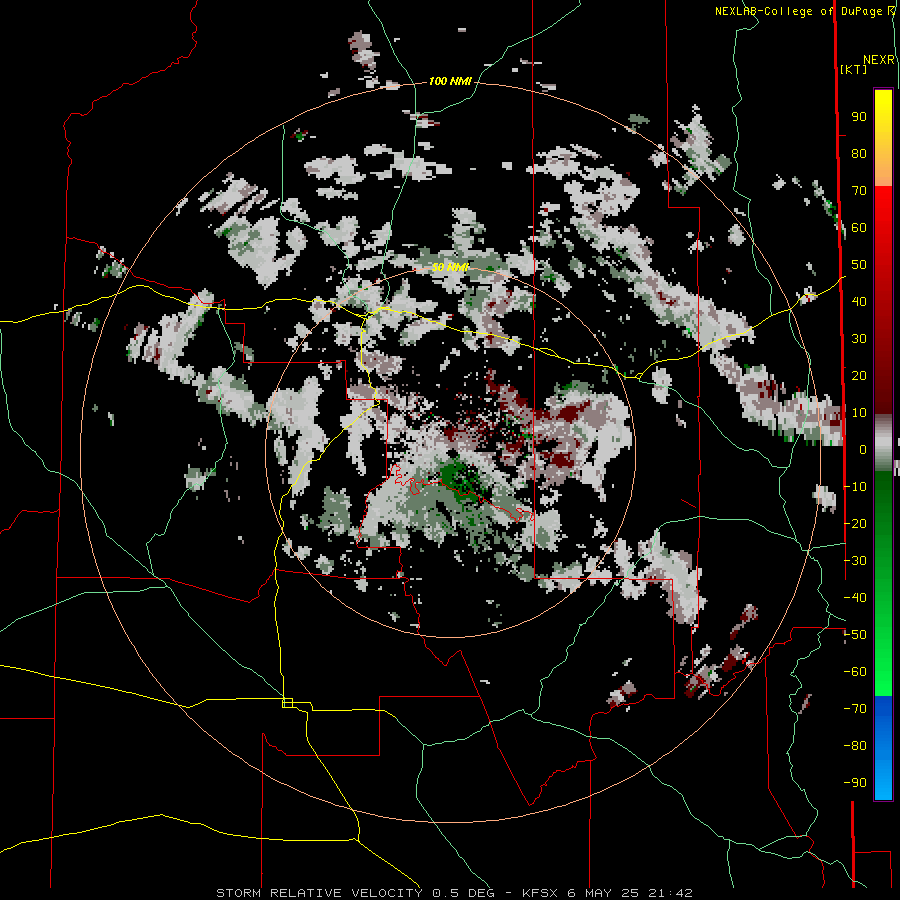The image size is (900, 900).
Task: Click the positive 50 value on velocity scale
Action: pos(859,265)
